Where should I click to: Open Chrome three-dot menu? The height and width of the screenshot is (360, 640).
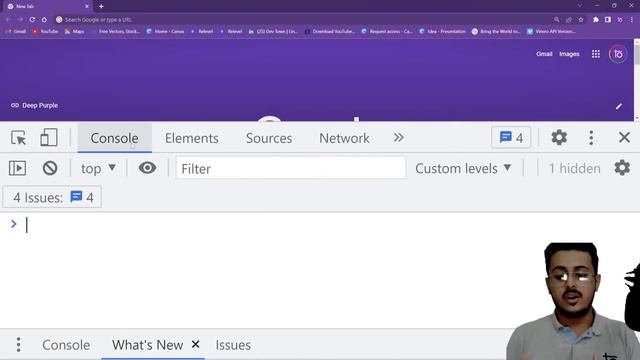pyautogui.click(x=631, y=20)
